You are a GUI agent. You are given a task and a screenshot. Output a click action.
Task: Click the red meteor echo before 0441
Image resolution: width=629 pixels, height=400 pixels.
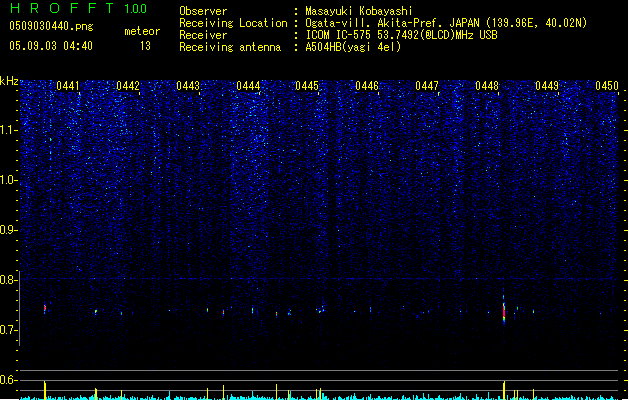click(45, 308)
